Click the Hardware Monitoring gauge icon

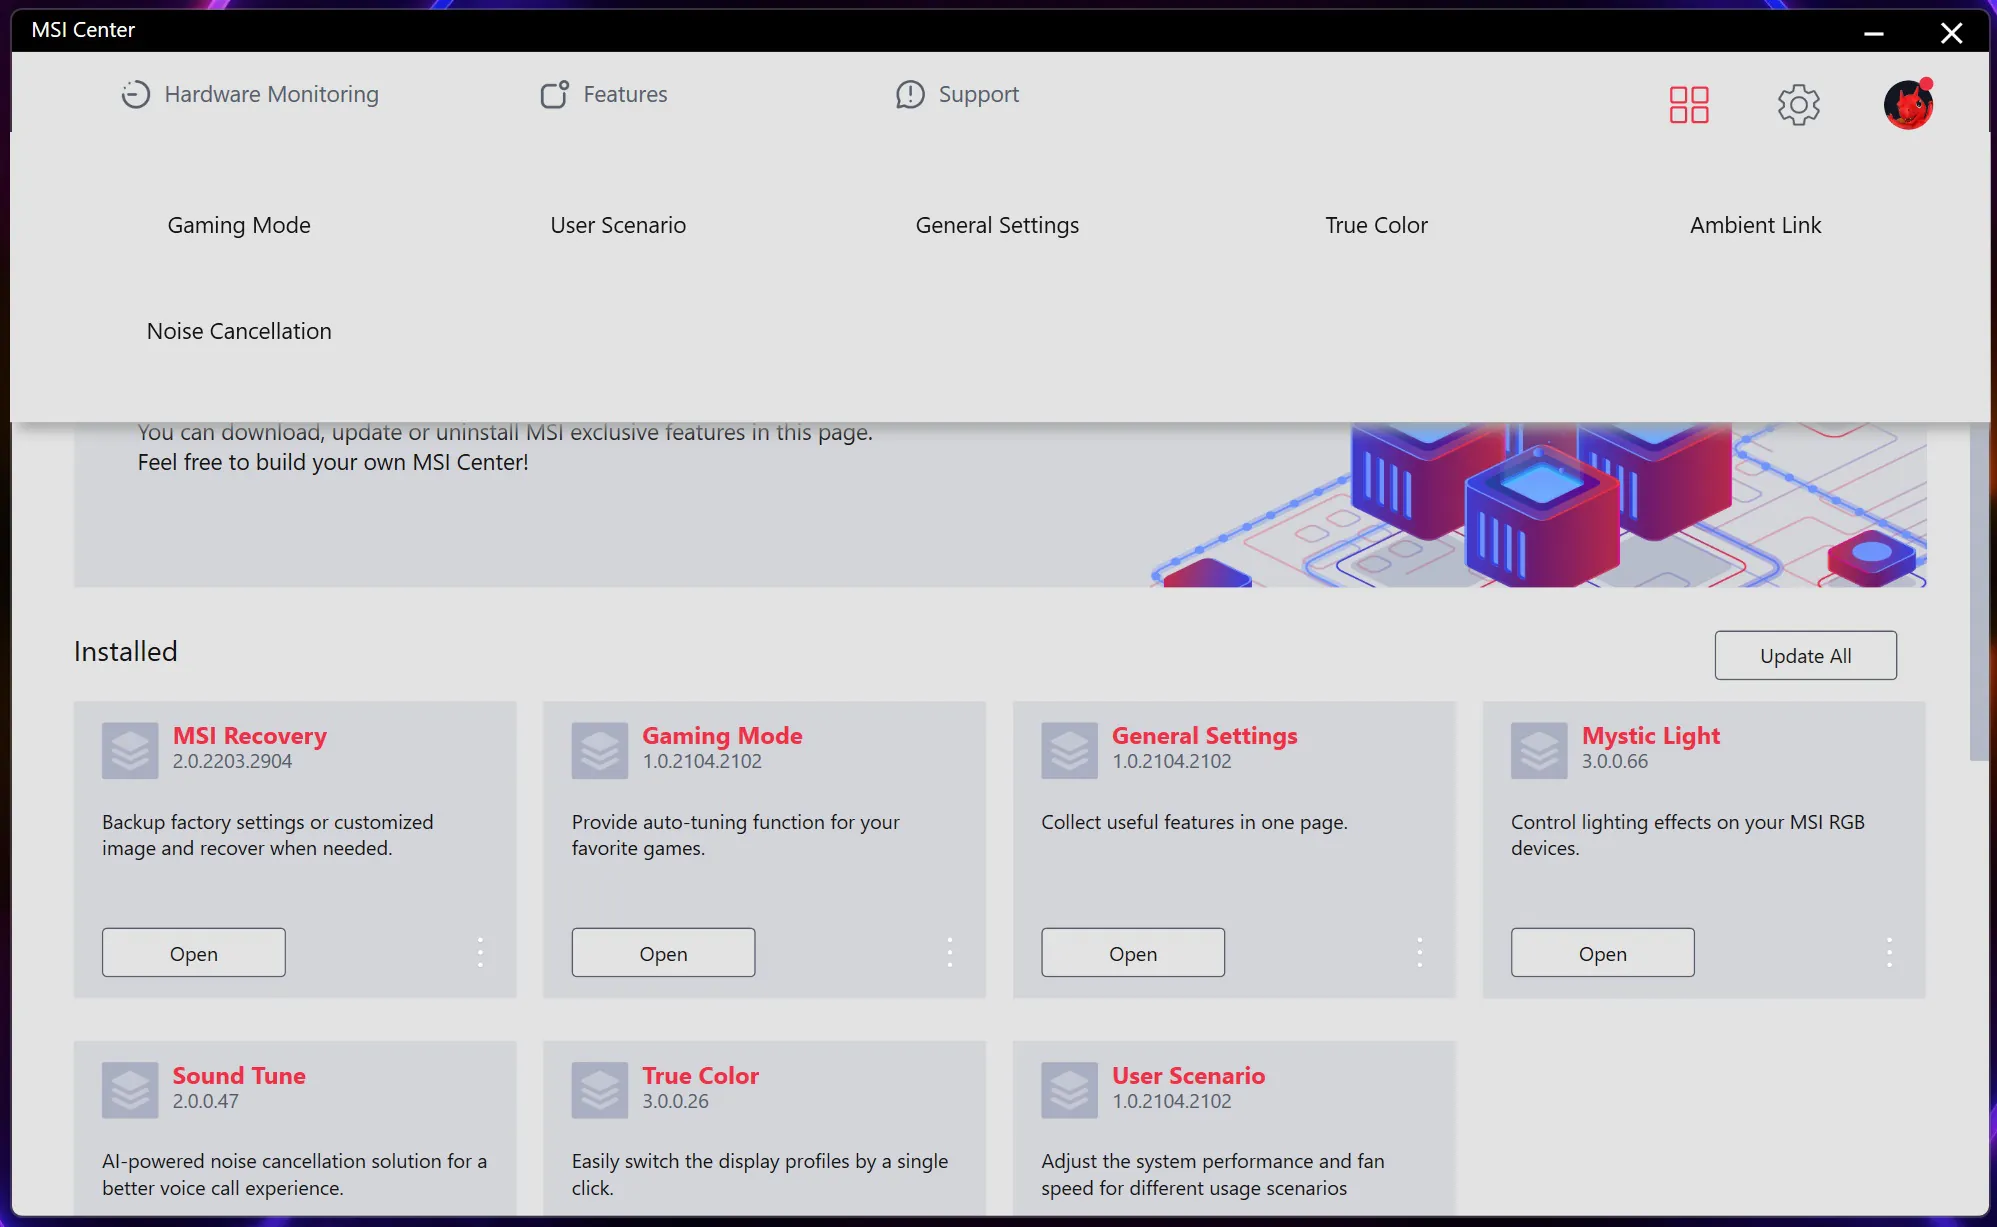[x=135, y=94]
